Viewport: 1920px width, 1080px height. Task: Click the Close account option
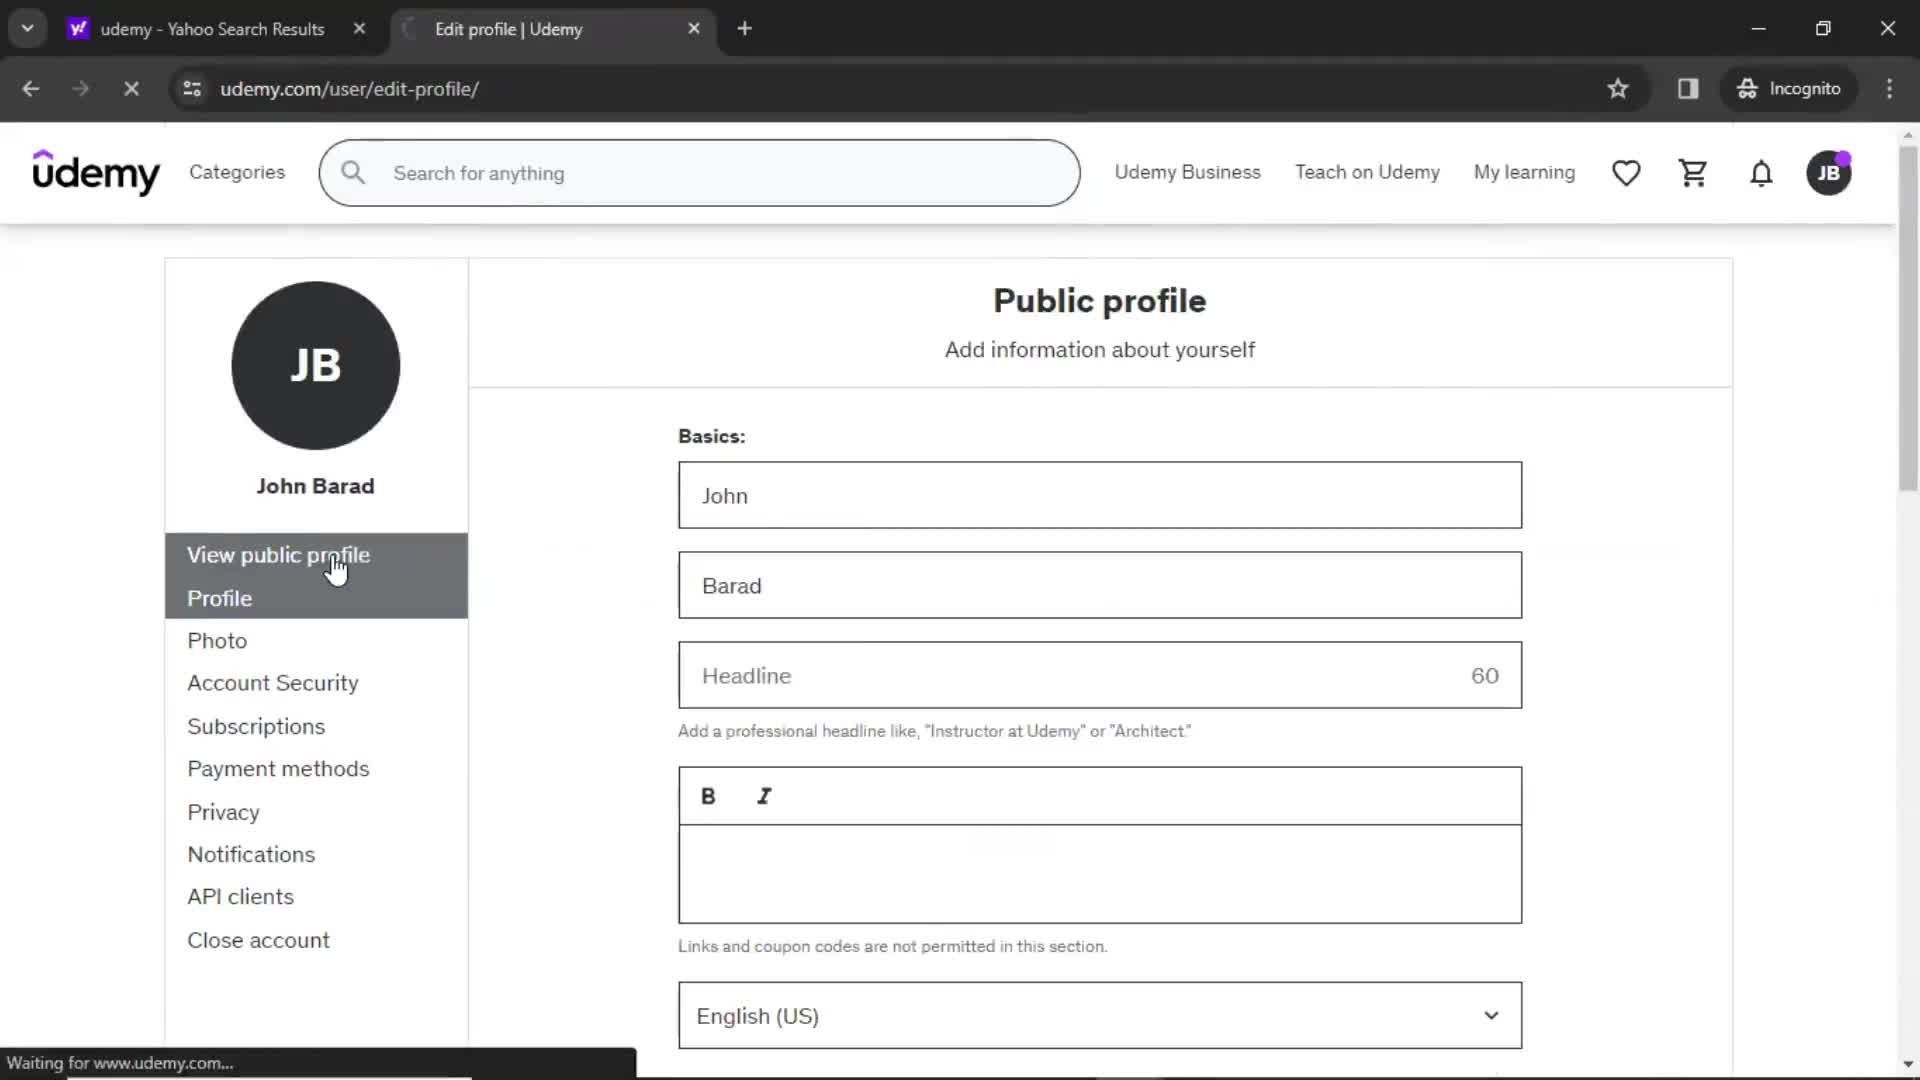pos(258,939)
